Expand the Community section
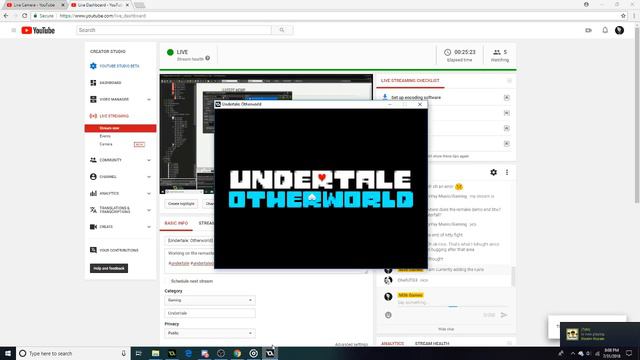The image size is (640, 360). tap(149, 160)
